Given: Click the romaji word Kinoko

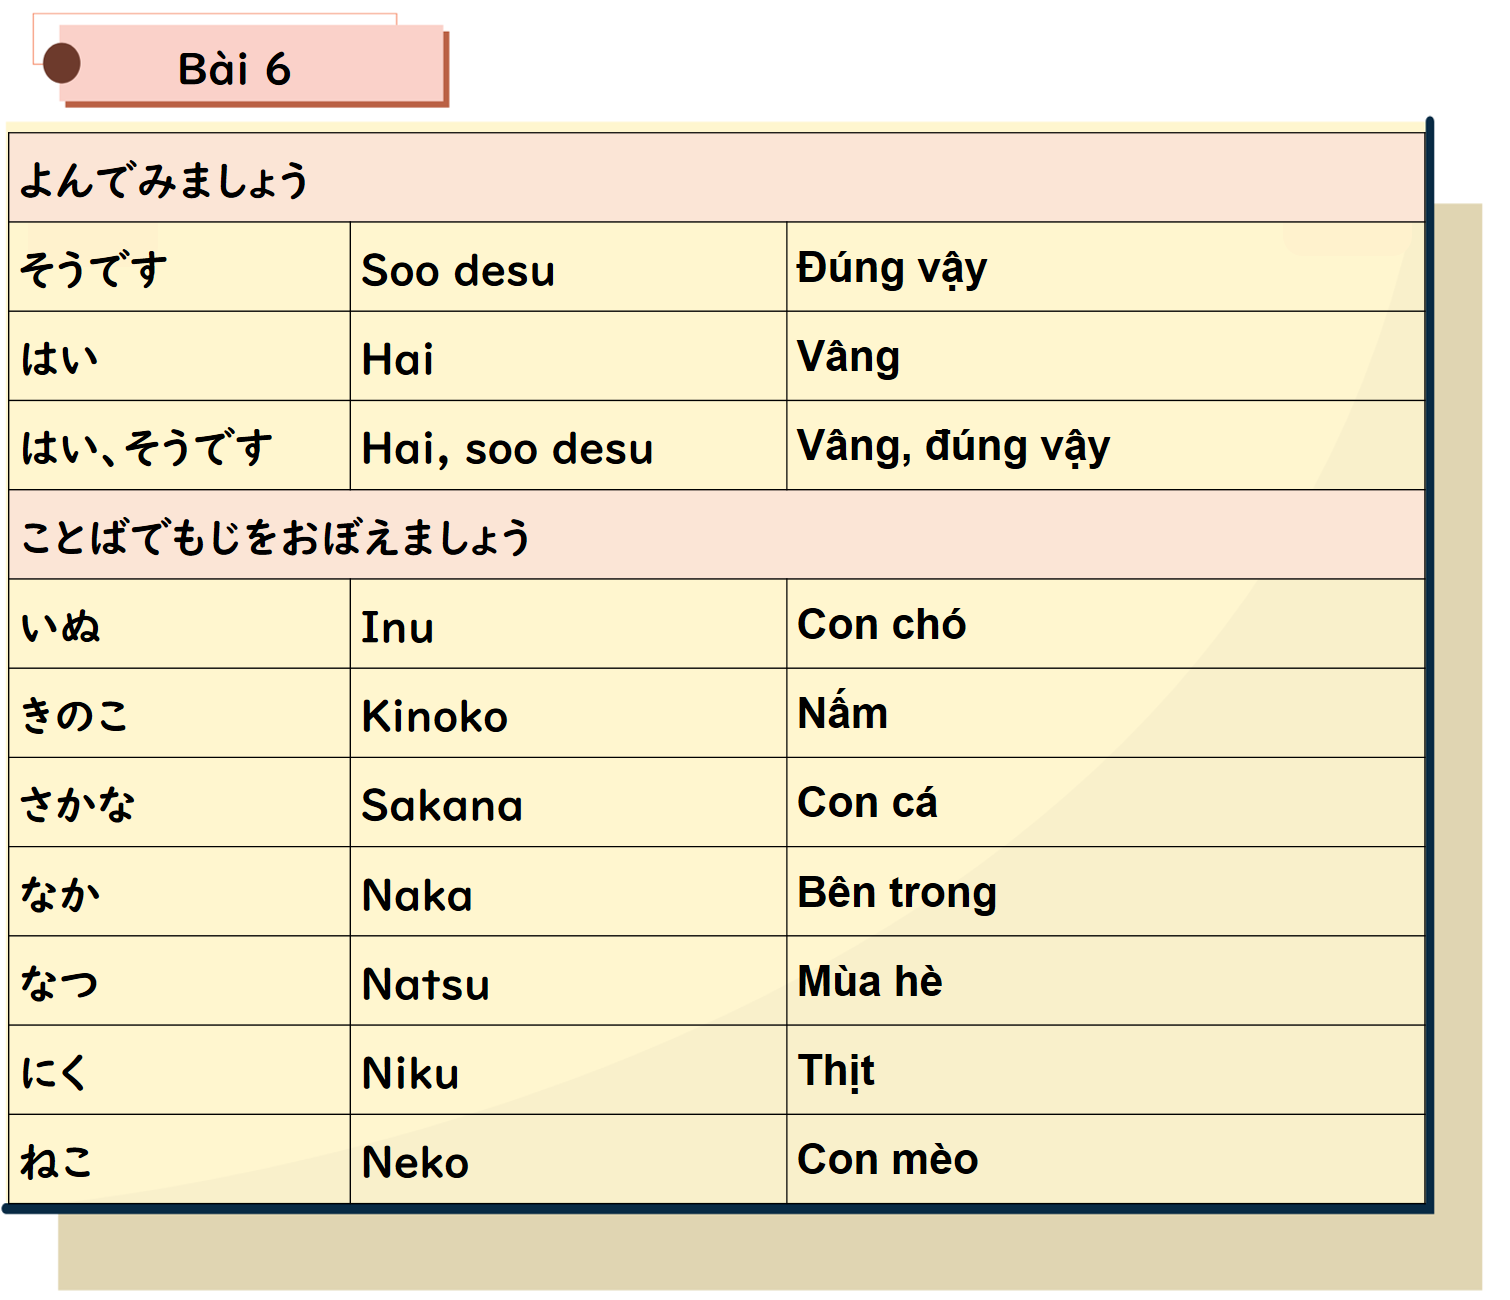Looking at the screenshot, I should [435, 717].
